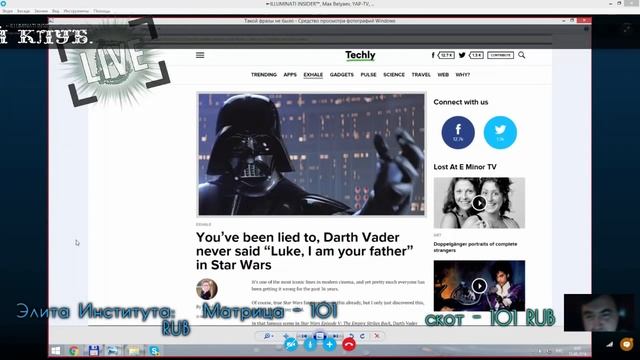This screenshot has width=640, height=360.
Task: Open the Вид menu
Action: point(56,11)
